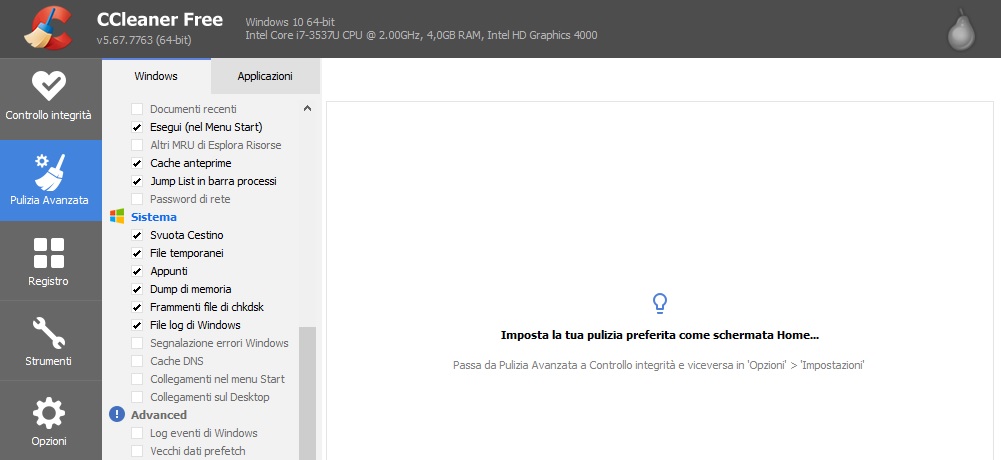Collapse the Sistema section header

pyautogui.click(x=153, y=217)
